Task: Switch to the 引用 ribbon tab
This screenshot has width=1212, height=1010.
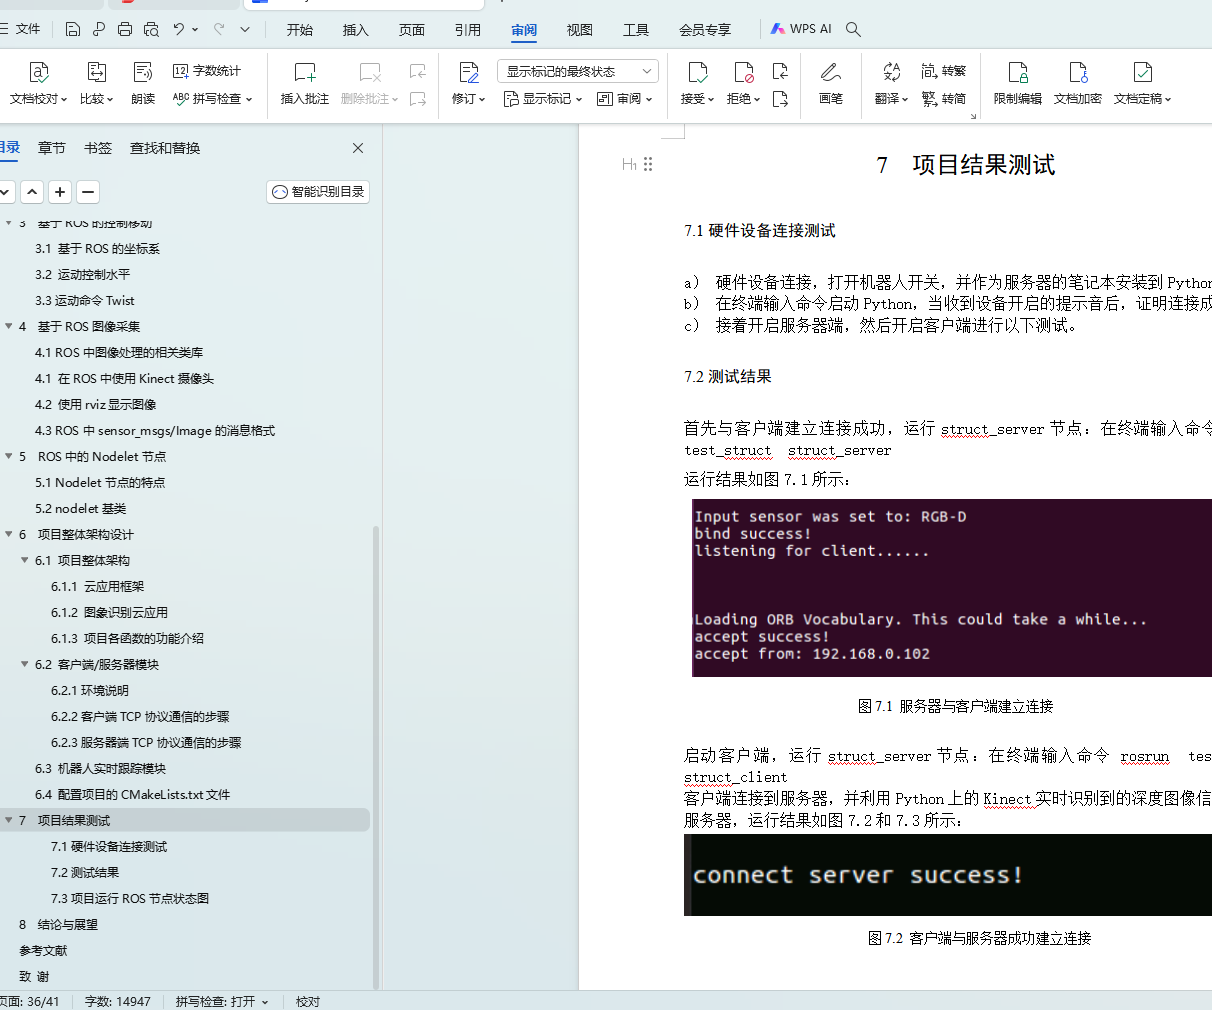Action: point(468,30)
